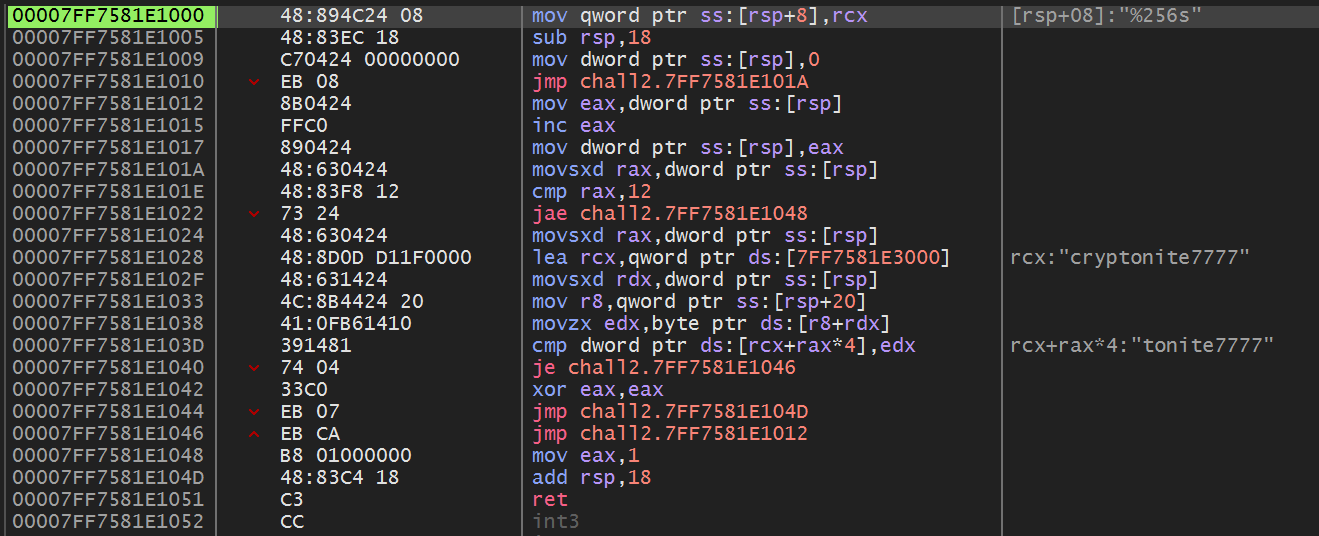Click jump arrow beside bytes EB 08

[x=254, y=82]
